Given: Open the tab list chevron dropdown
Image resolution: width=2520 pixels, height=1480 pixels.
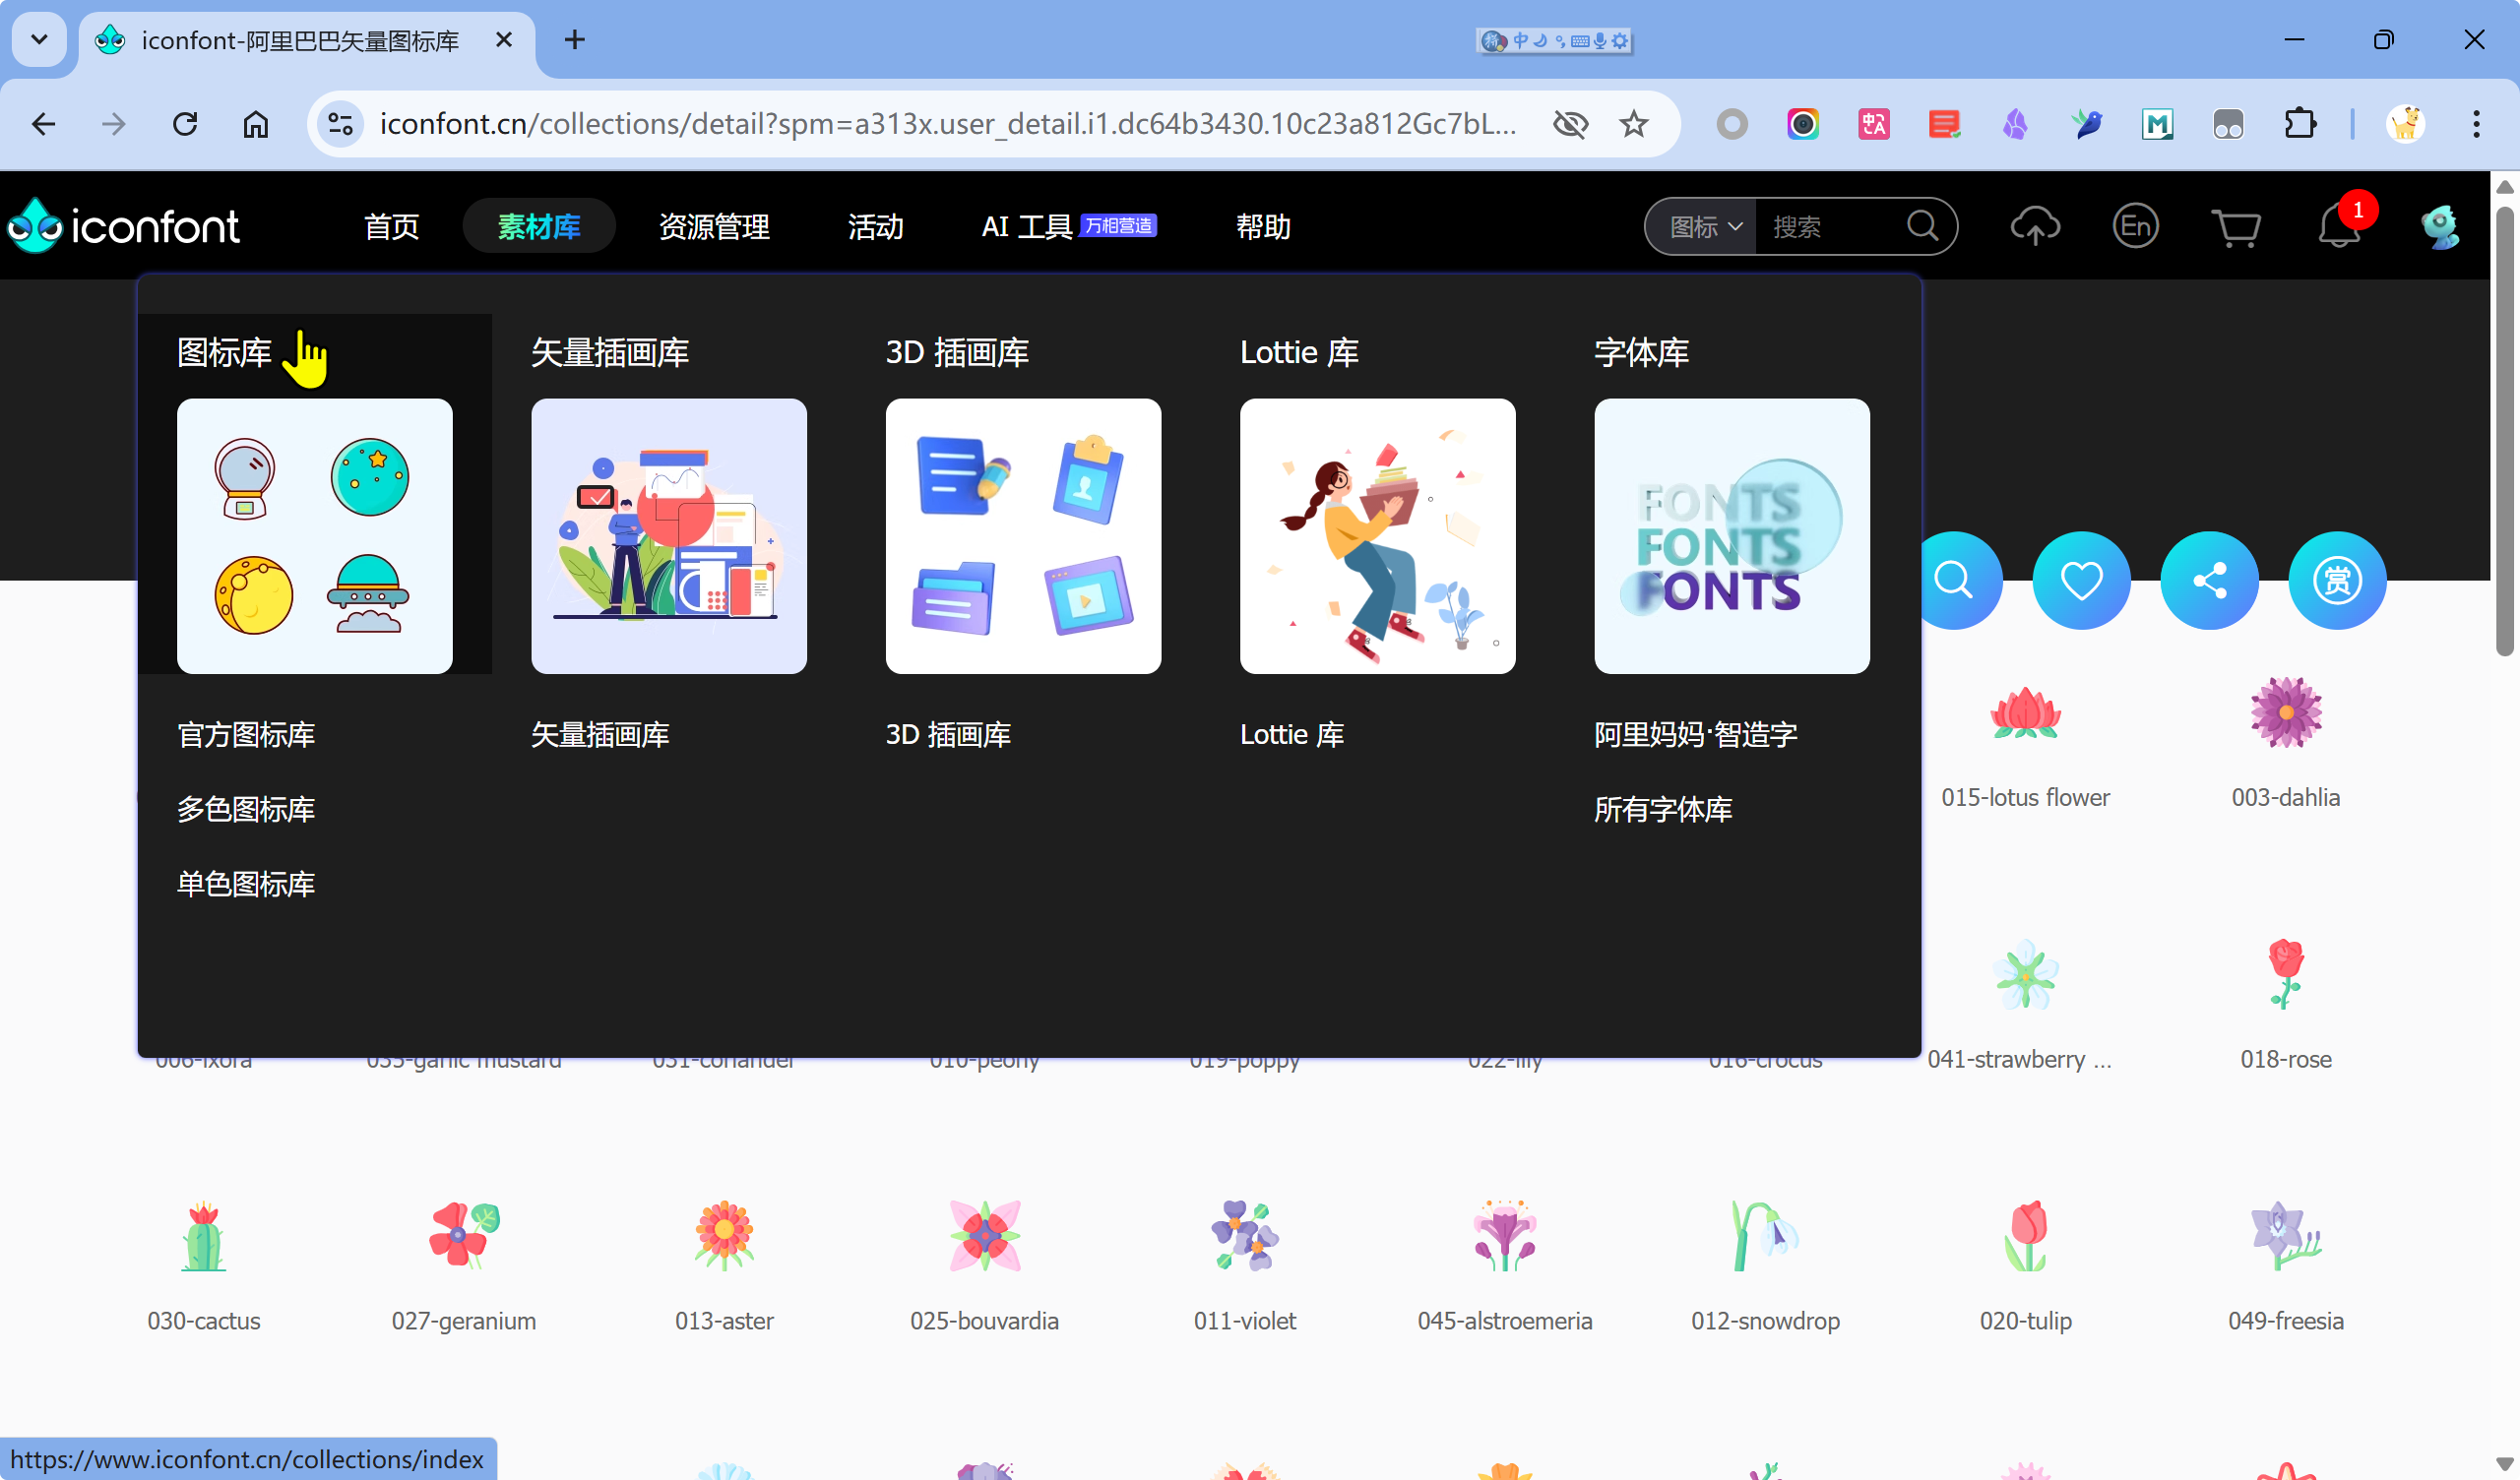Looking at the screenshot, I should (x=39, y=40).
